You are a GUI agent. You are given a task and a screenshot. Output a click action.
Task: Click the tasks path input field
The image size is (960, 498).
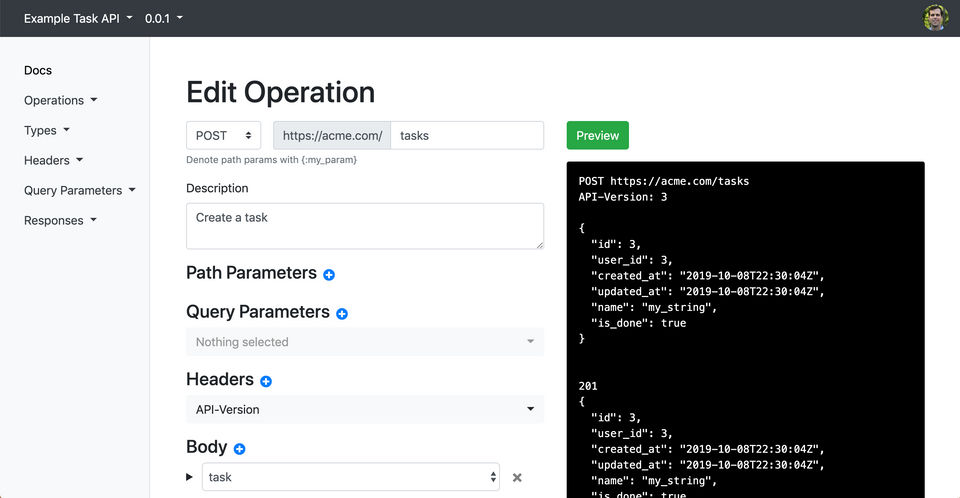point(466,136)
